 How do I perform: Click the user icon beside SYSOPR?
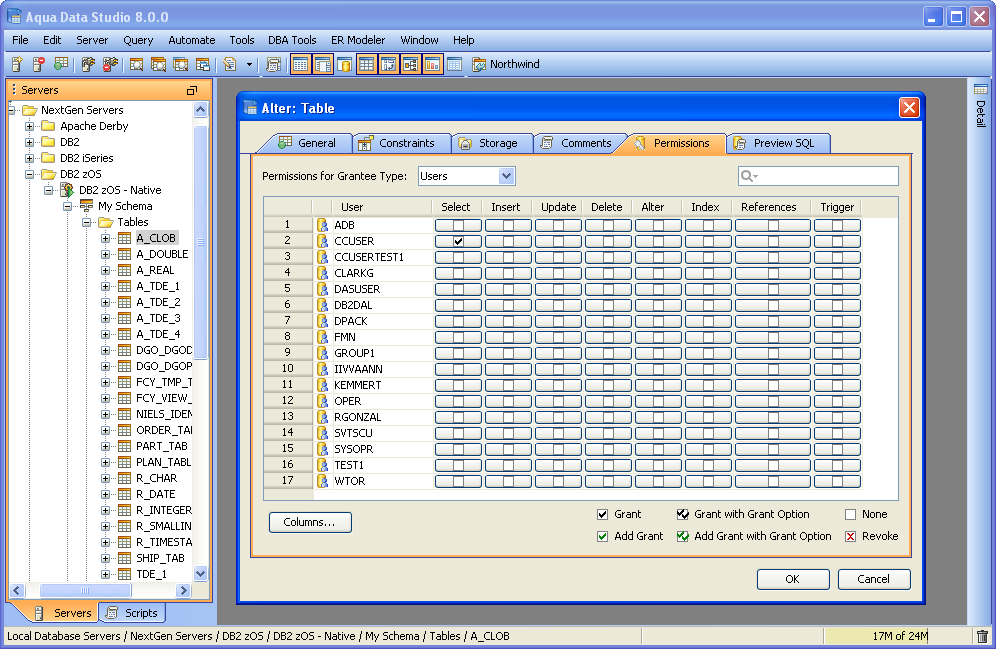(x=322, y=449)
